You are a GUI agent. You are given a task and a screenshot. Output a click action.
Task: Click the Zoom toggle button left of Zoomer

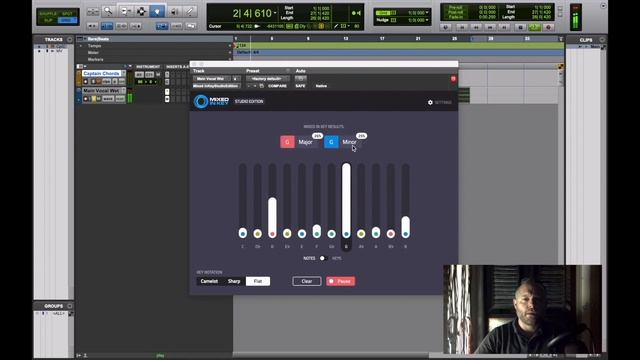93,12
